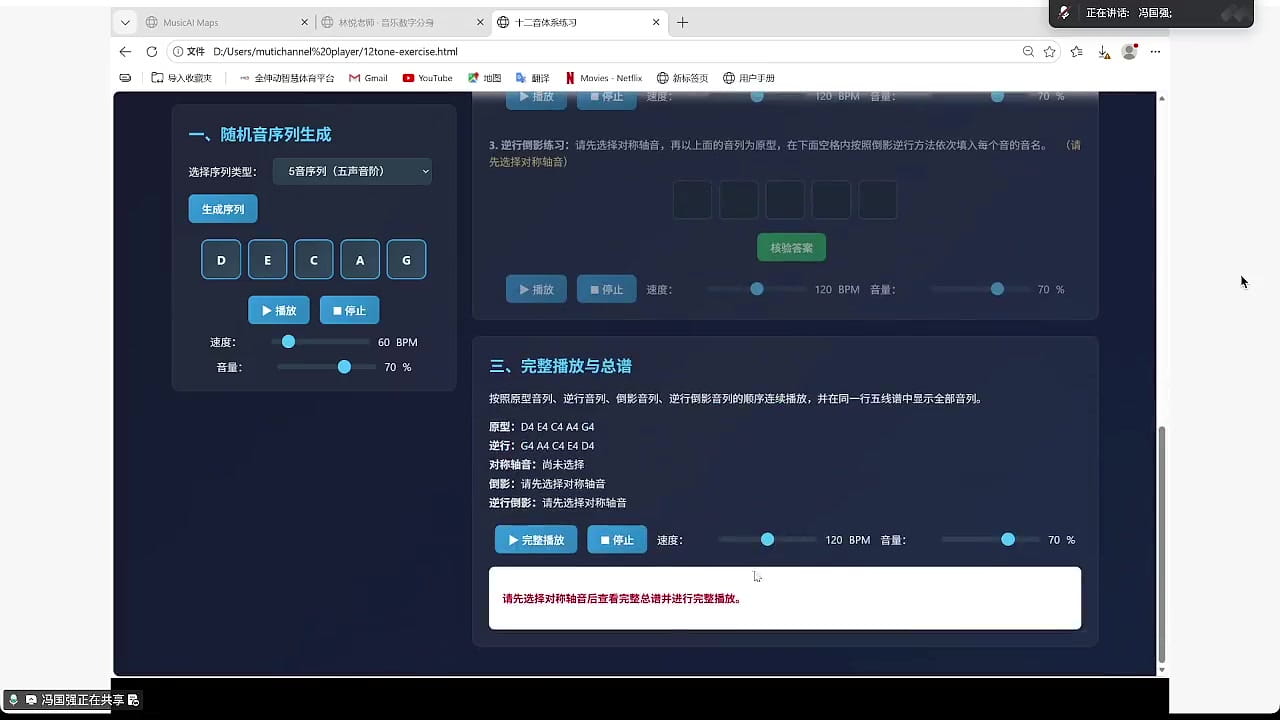Open the downloads icon in the browser toolbar
1280x720 pixels.
pos(1103,51)
